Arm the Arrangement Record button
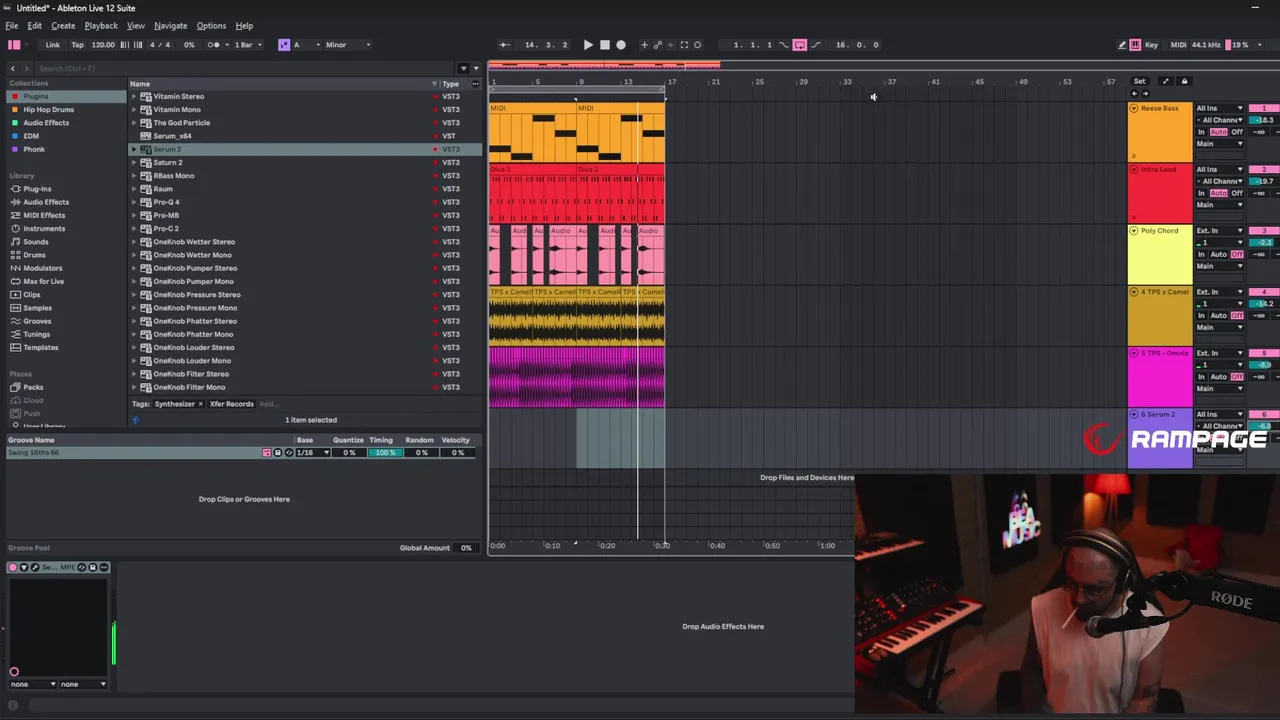Screen dimensions: 1280x720 (621, 45)
